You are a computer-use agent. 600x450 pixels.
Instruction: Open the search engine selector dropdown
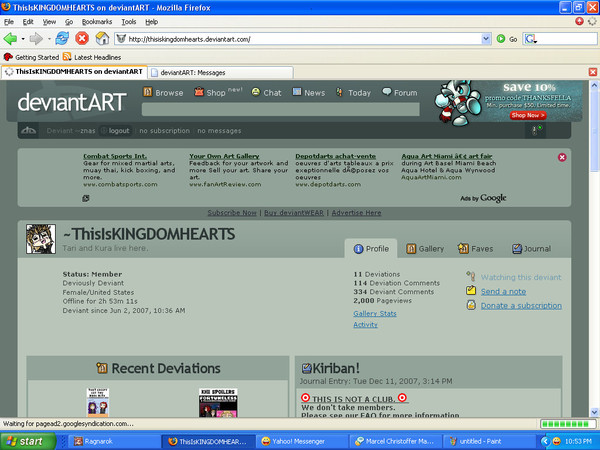[531, 39]
